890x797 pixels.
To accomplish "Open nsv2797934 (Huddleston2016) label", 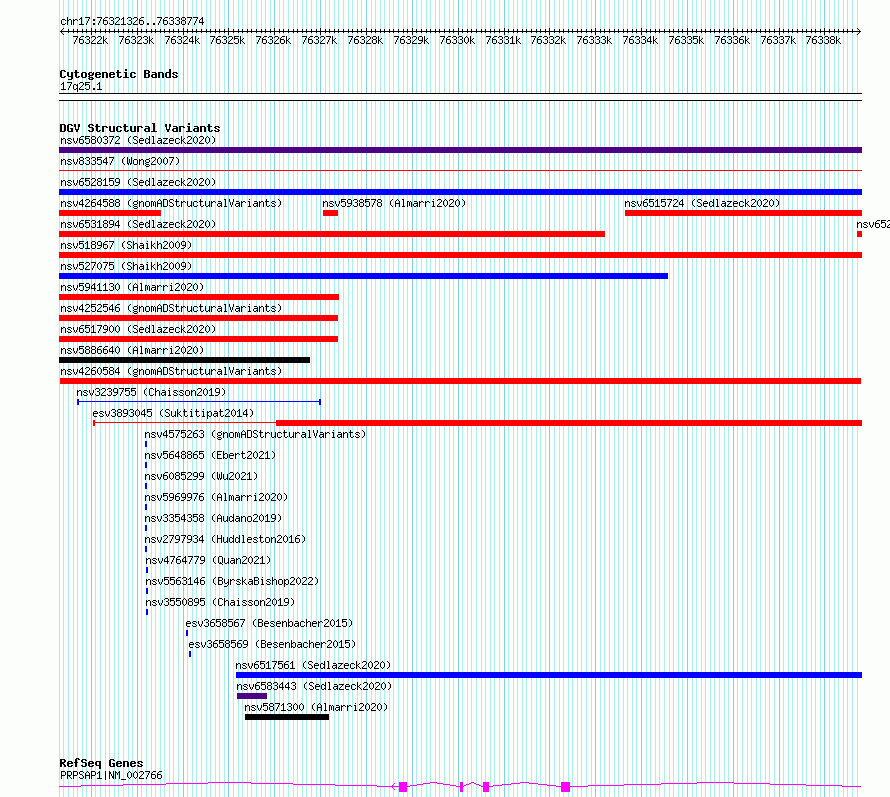I will pyautogui.click(x=225, y=539).
